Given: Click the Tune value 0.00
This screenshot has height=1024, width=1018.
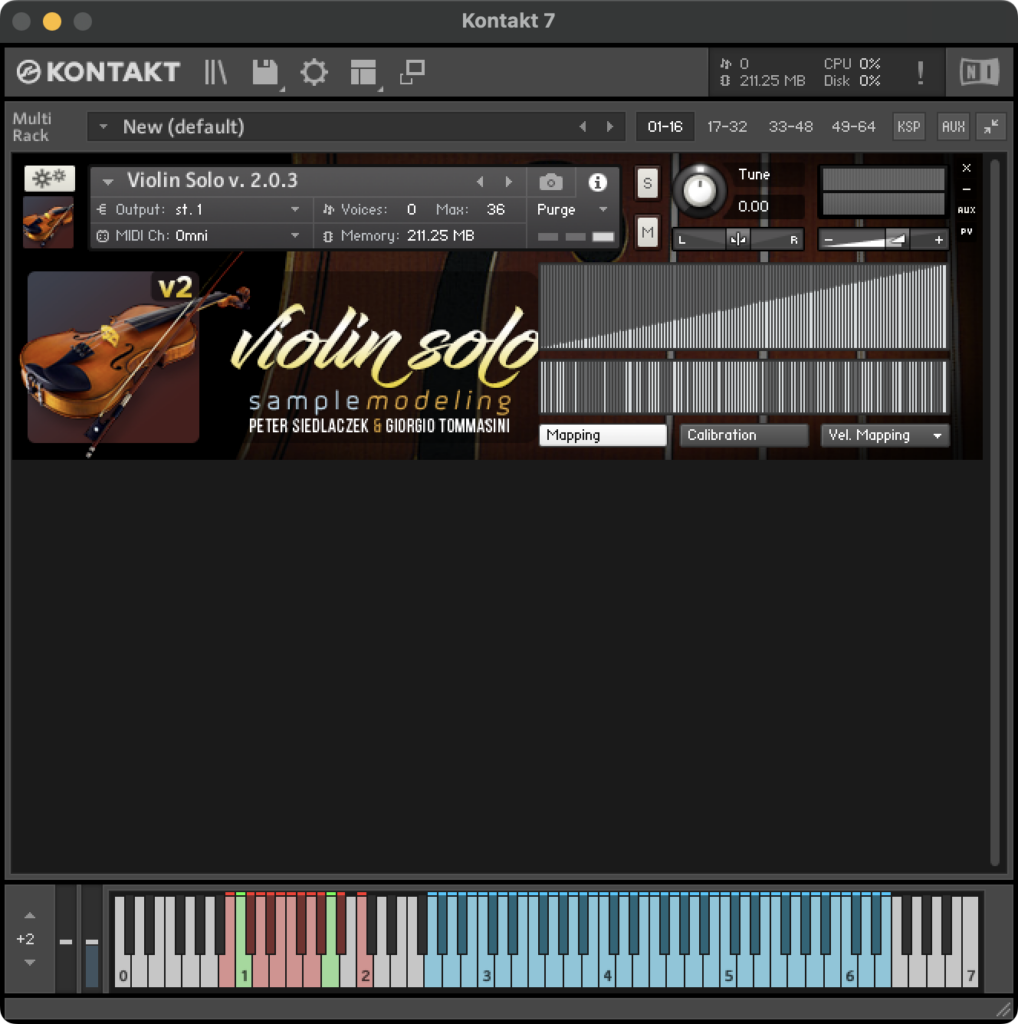Looking at the screenshot, I should point(753,206).
